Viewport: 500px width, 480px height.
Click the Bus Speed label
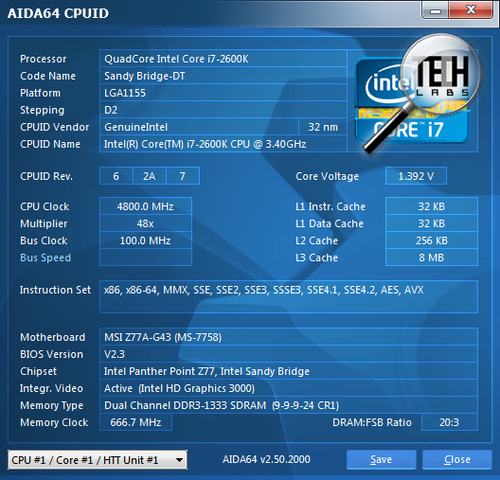[x=45, y=258]
